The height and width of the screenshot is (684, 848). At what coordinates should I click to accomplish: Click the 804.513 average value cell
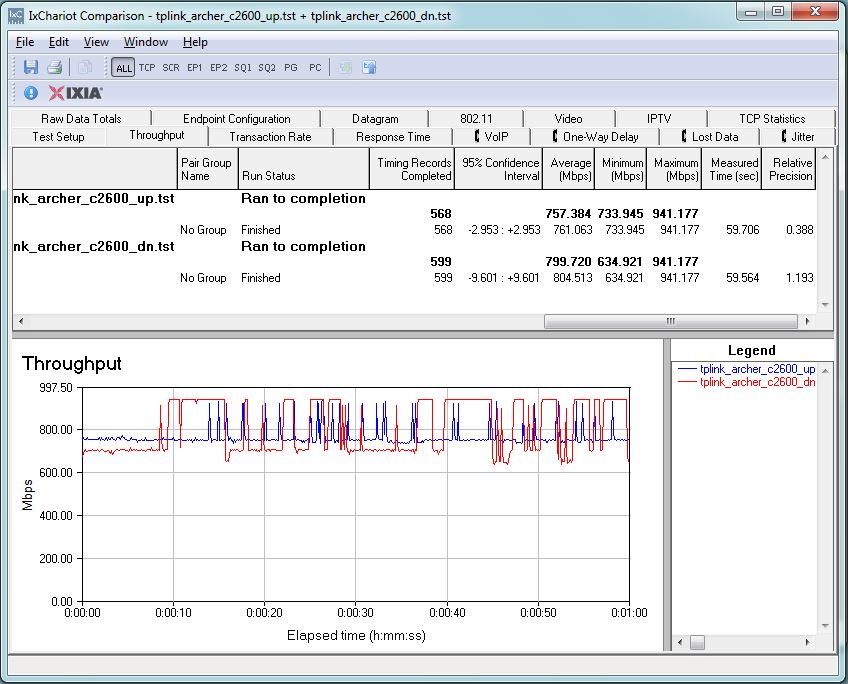click(572, 278)
